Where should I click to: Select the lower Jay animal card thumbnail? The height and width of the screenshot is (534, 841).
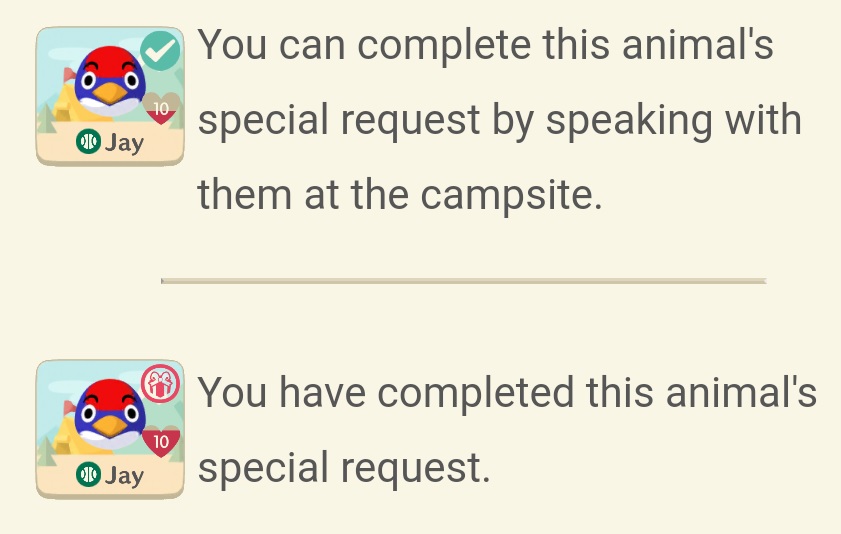[x=110, y=429]
